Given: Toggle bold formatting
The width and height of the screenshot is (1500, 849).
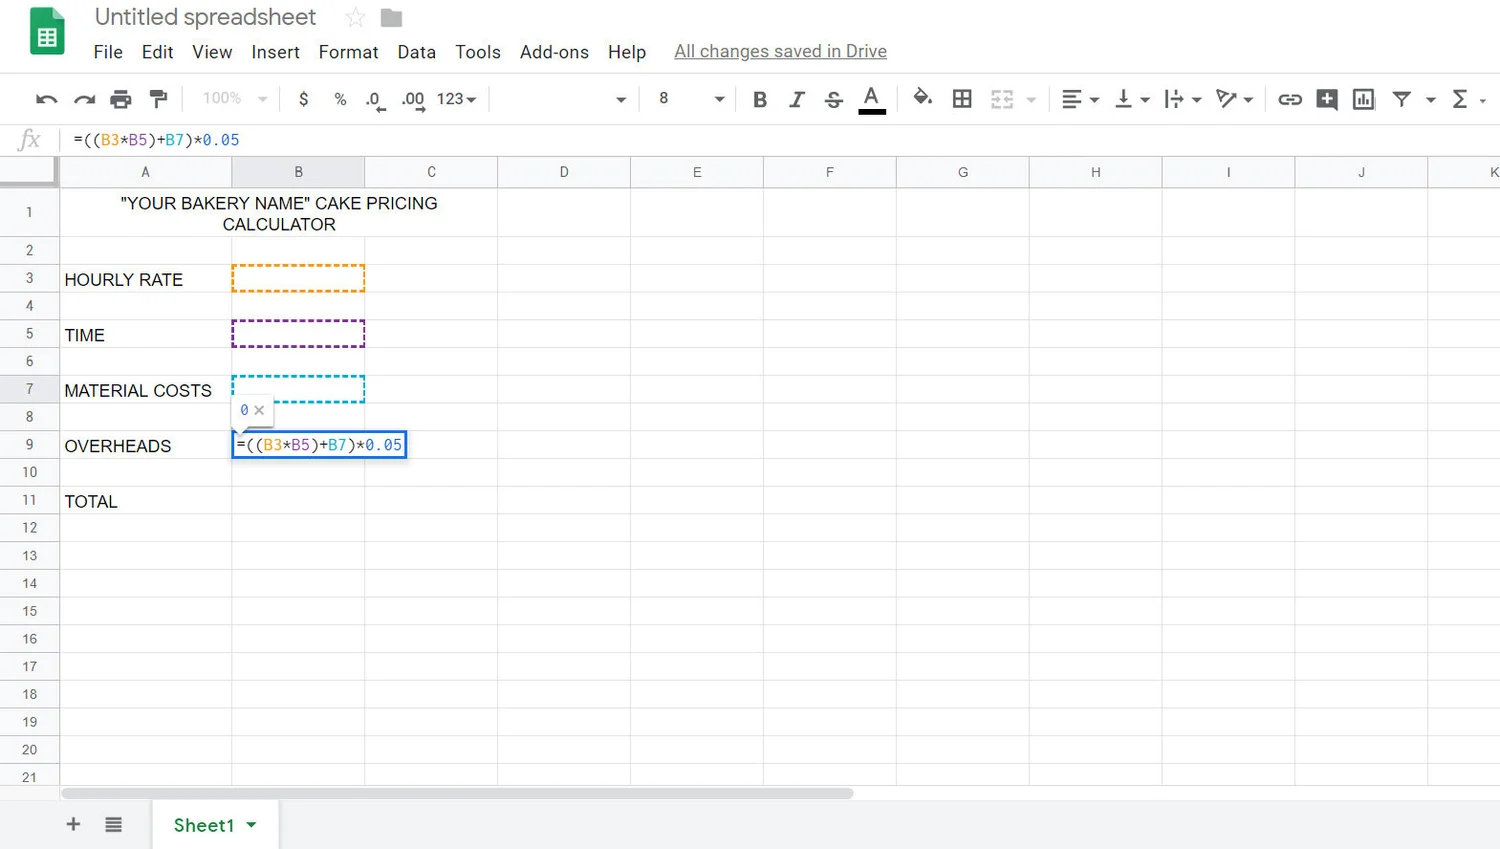Looking at the screenshot, I should 759,99.
